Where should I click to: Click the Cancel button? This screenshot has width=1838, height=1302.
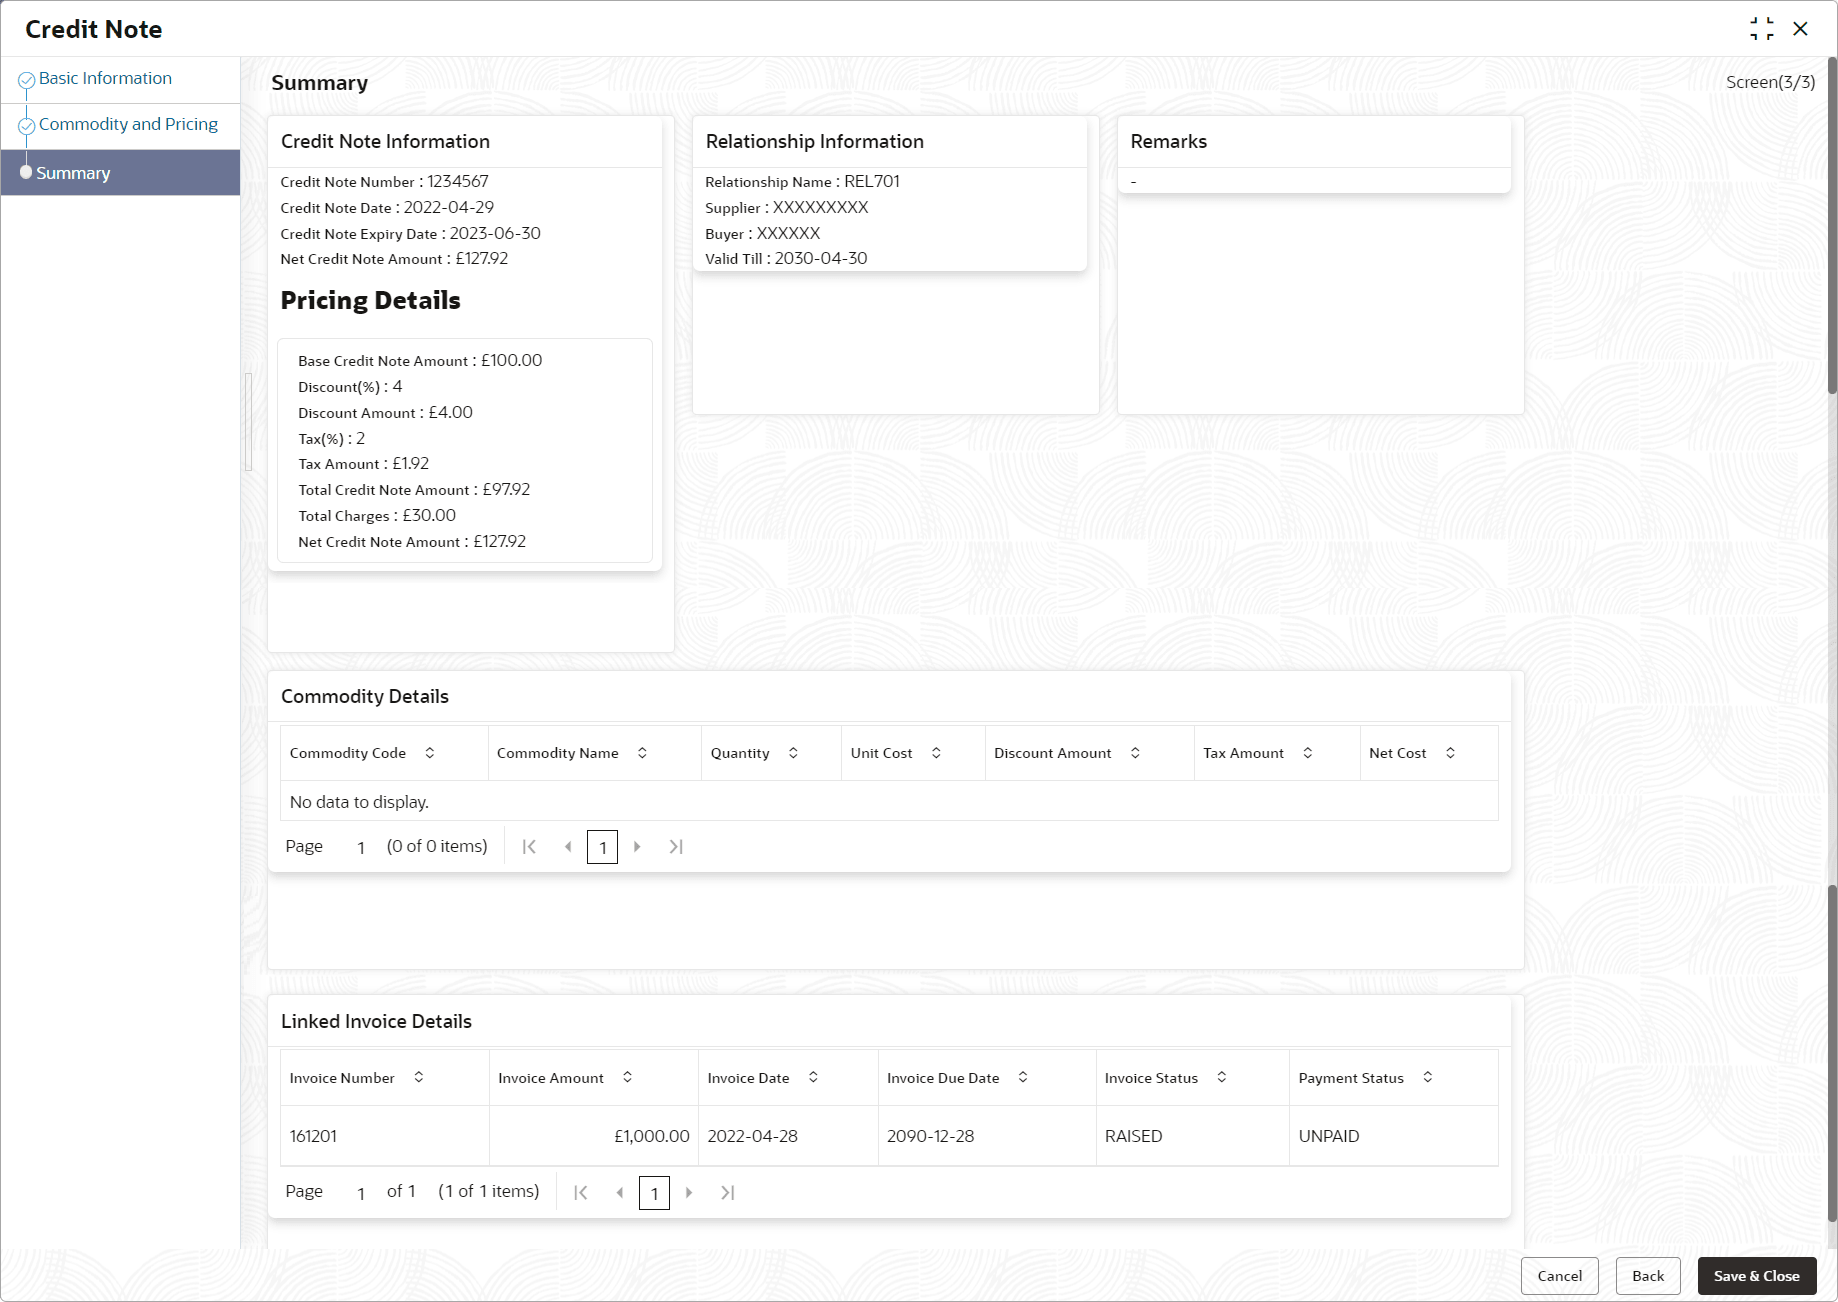[x=1560, y=1276]
